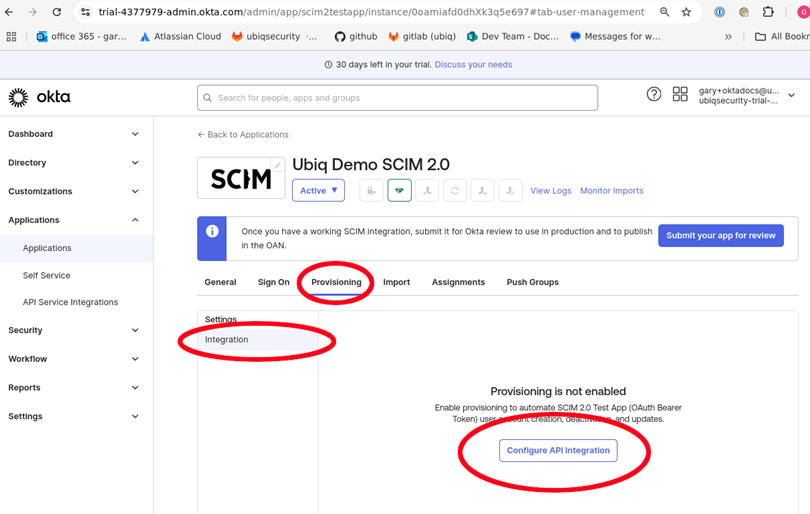Open the user account dropdown chevron

[x=791, y=96]
